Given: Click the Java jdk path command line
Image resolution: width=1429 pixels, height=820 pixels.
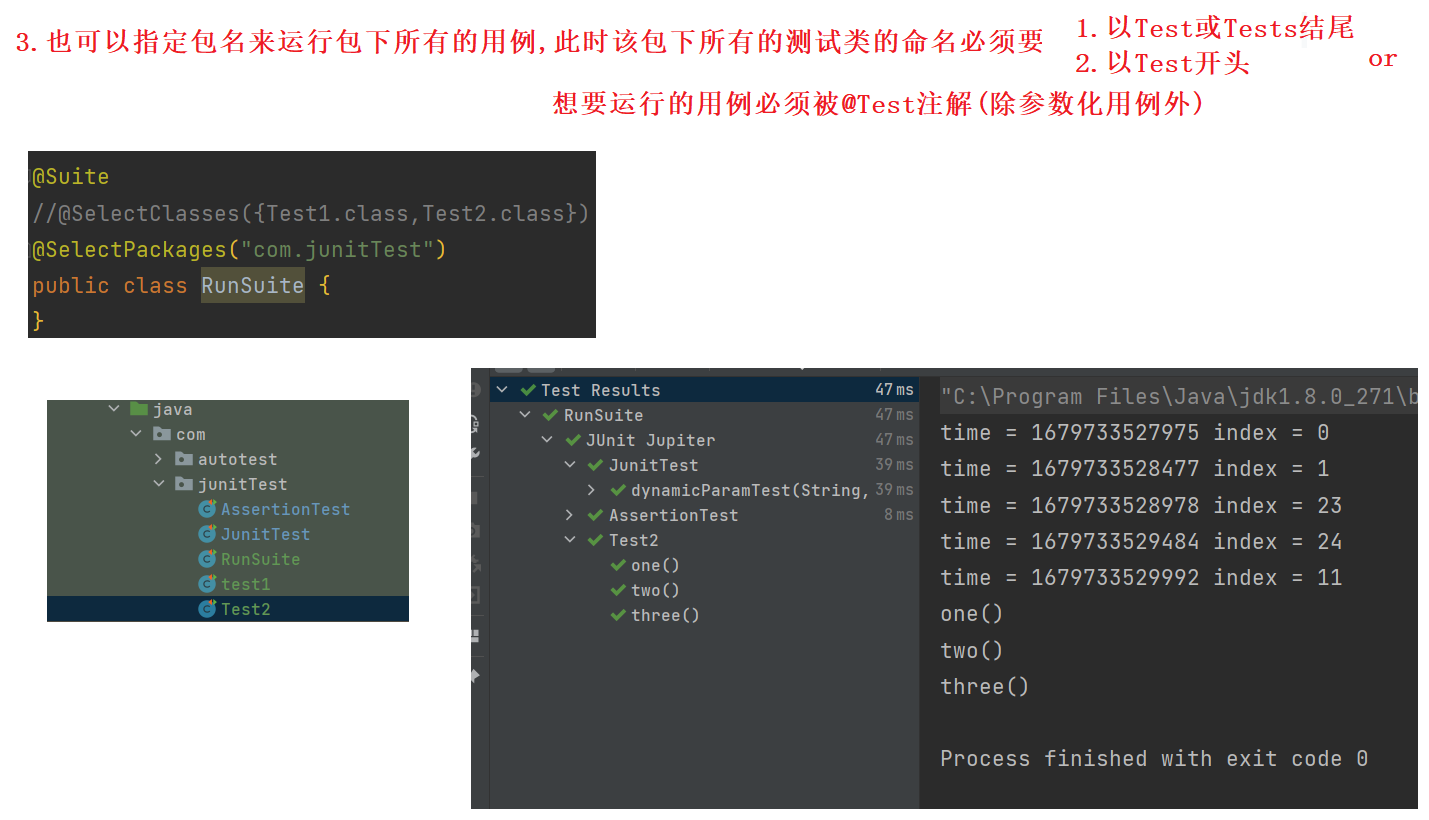Looking at the screenshot, I should click(x=1179, y=397).
